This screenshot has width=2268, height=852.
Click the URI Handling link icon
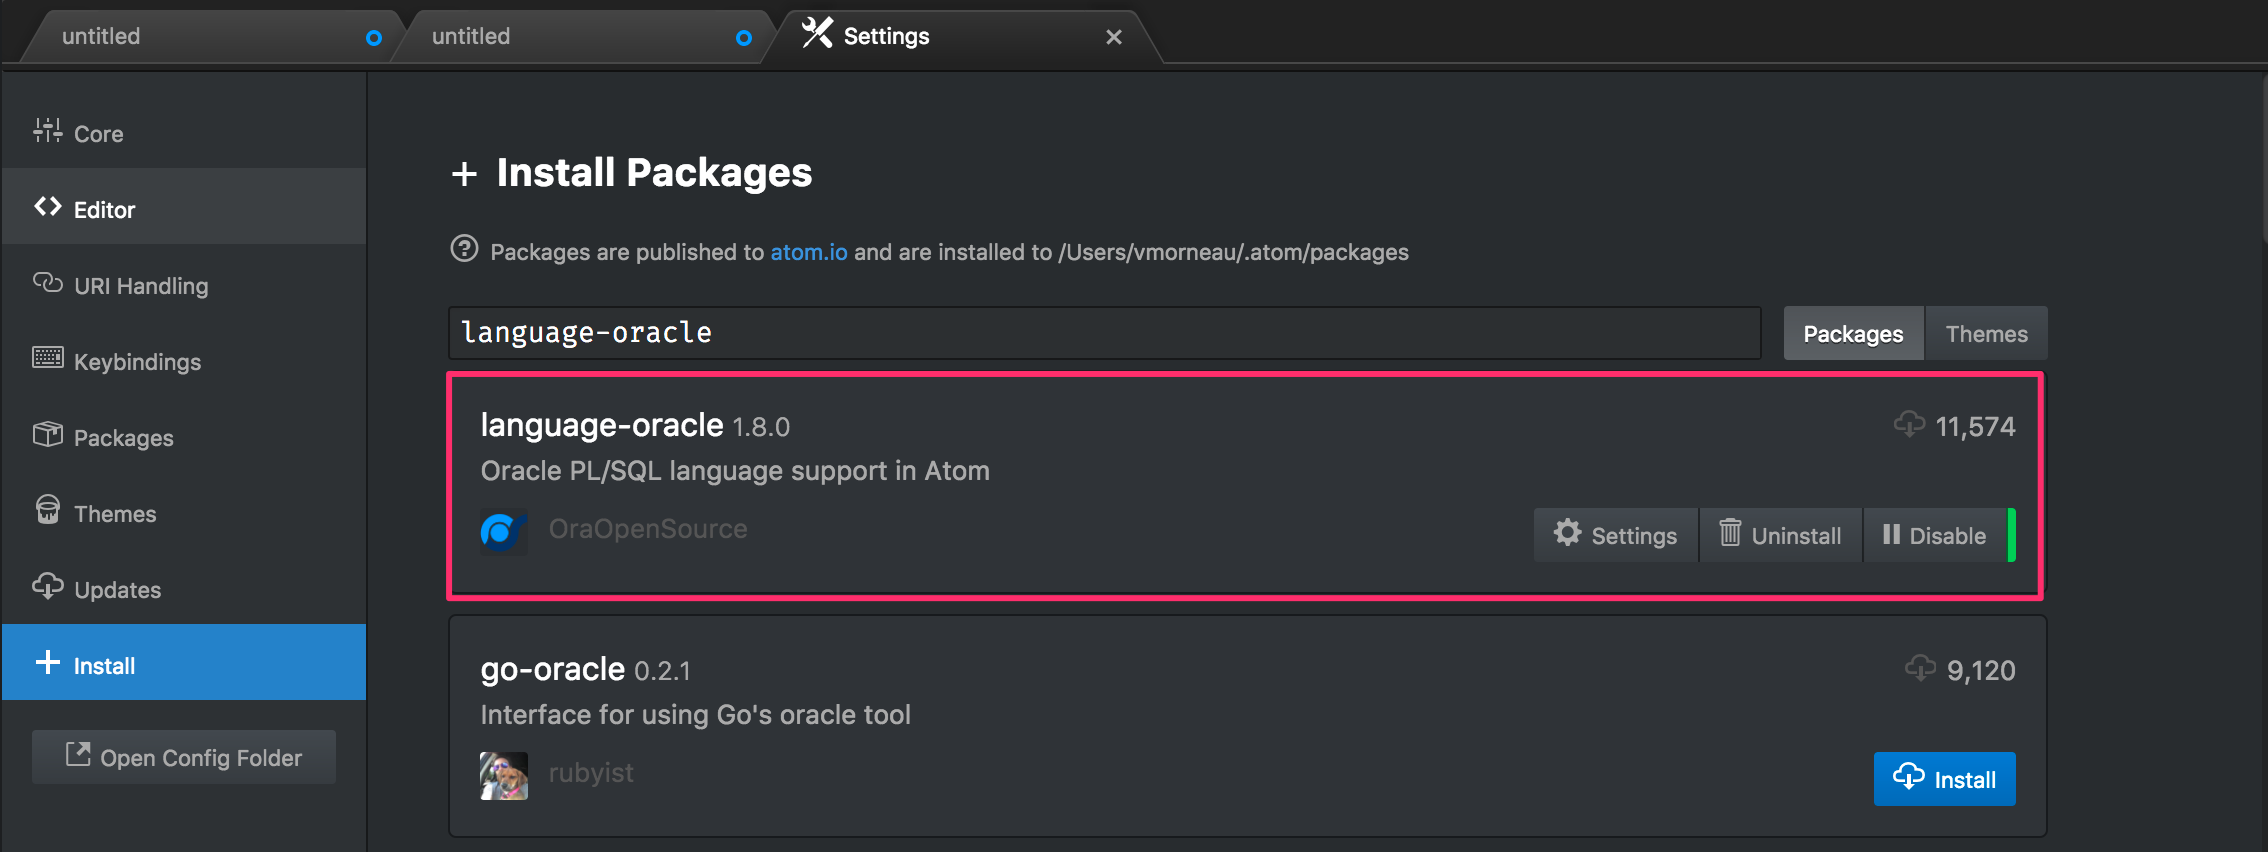coord(47,283)
